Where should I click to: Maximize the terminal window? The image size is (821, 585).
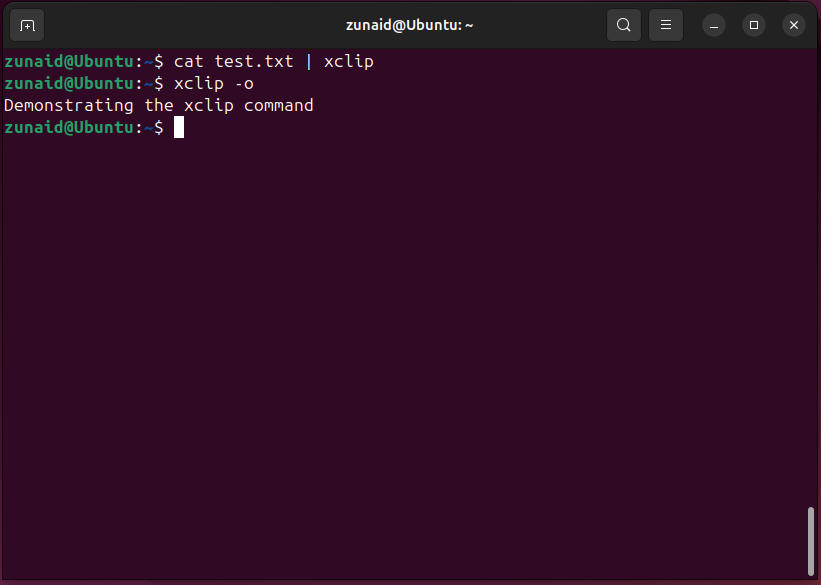point(754,25)
